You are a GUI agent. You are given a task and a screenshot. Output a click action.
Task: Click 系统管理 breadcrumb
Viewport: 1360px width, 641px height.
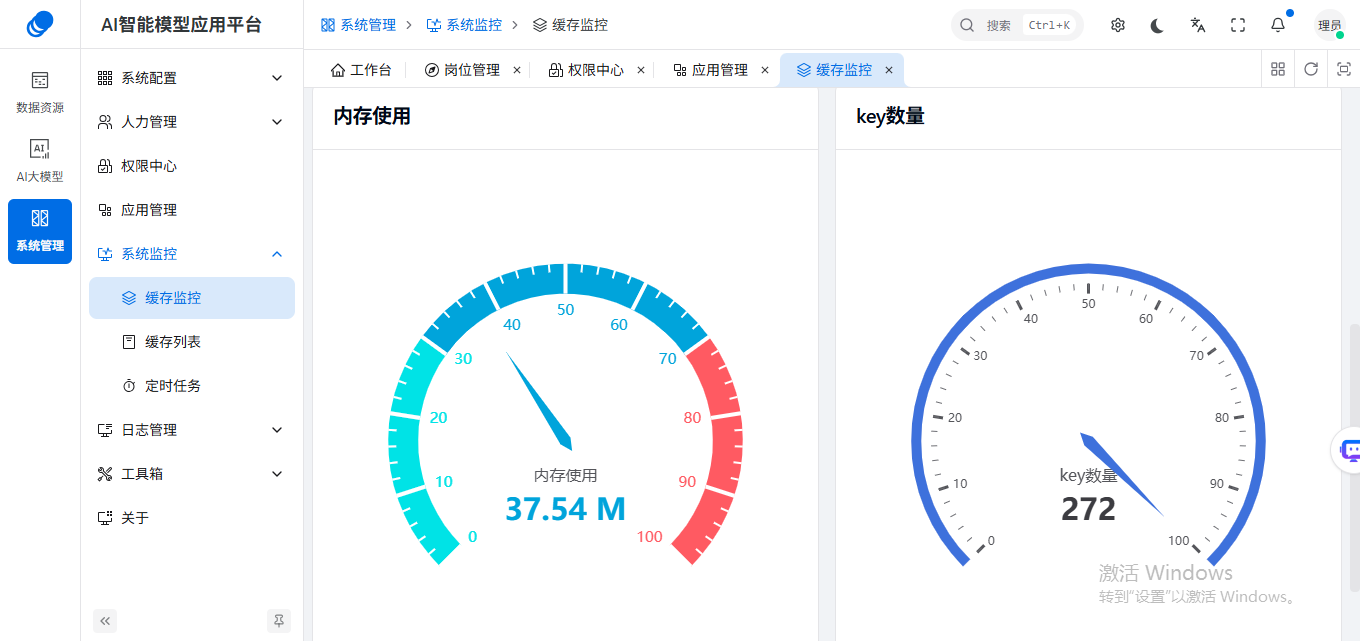tap(358, 25)
